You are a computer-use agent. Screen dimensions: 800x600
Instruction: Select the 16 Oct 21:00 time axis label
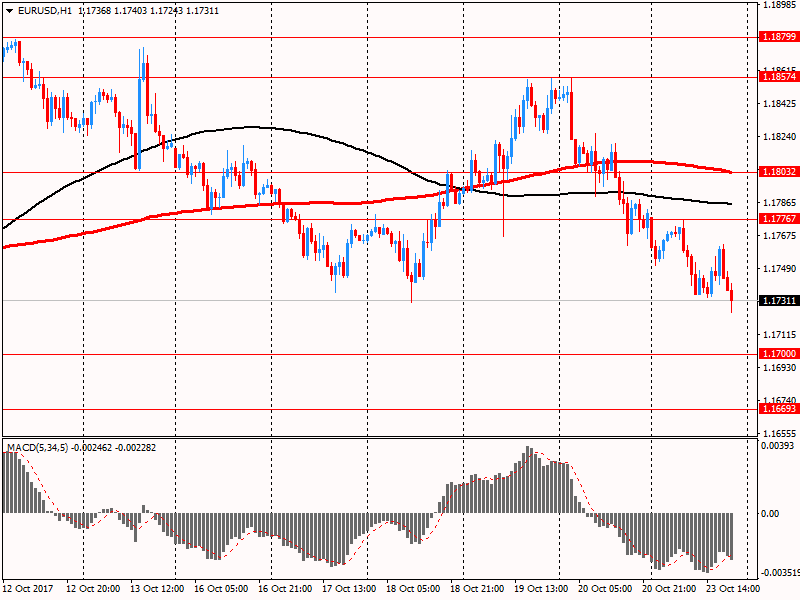(285, 588)
